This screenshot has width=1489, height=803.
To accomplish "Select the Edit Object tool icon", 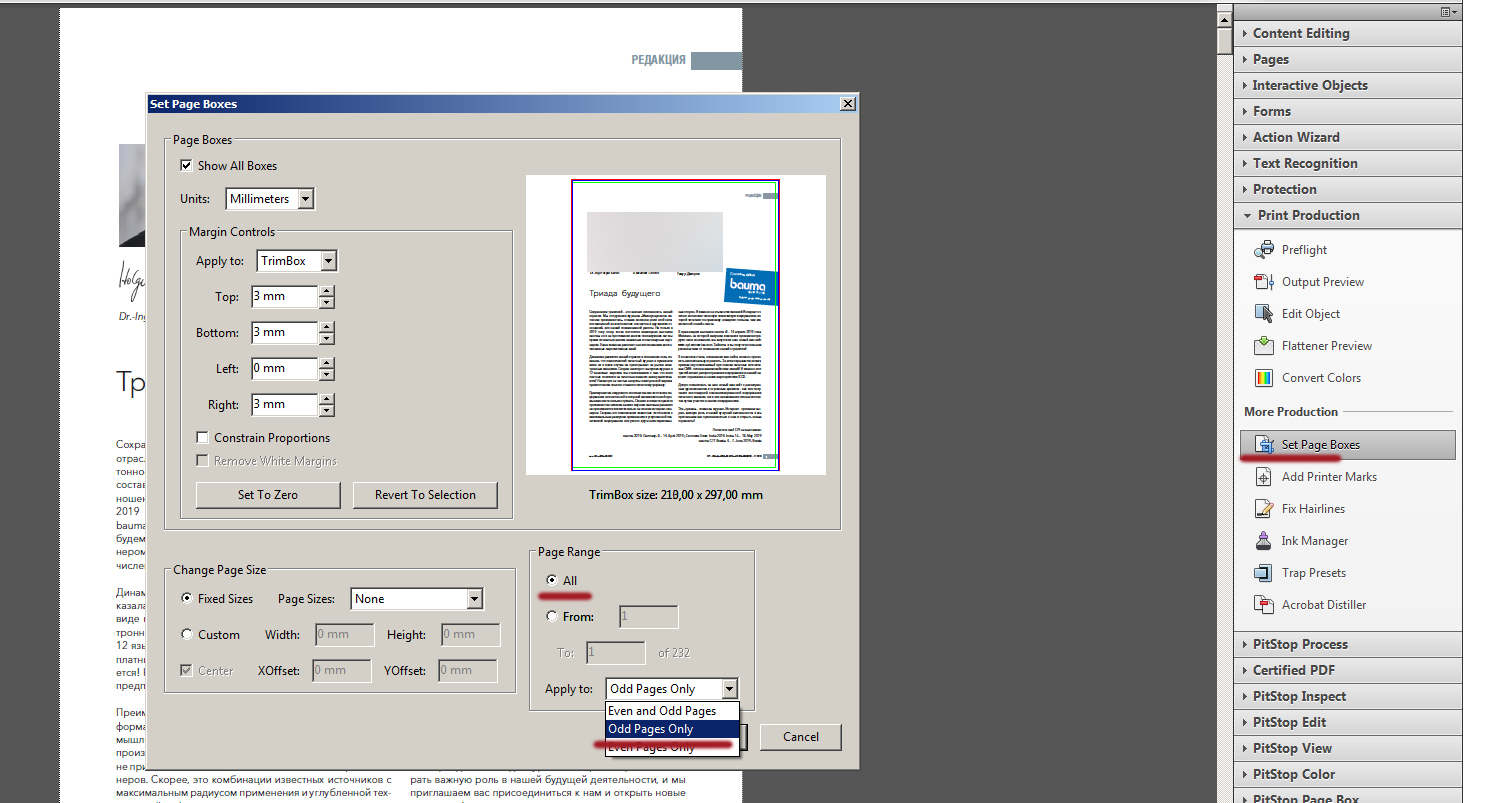I will point(1263,314).
